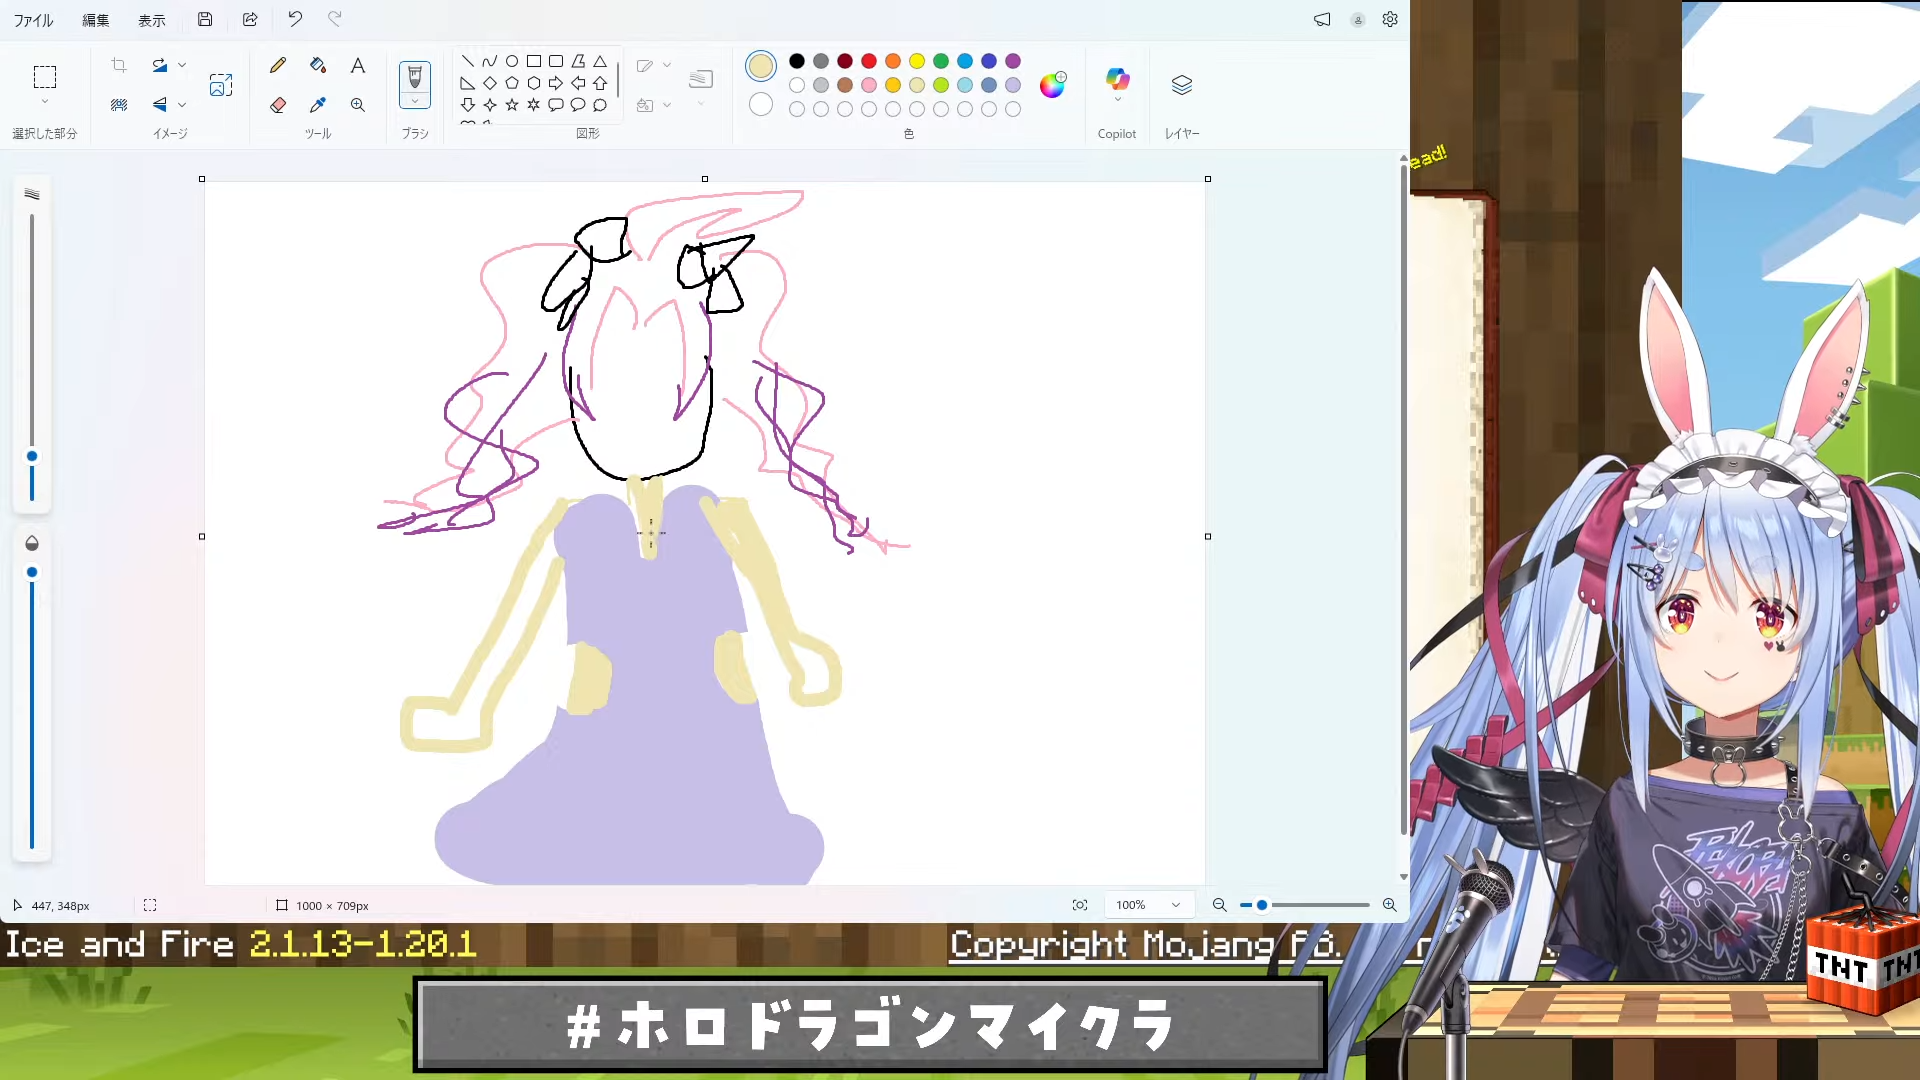Select the Magnifier tool
Screen dimensions: 1920x1080
(x=357, y=105)
